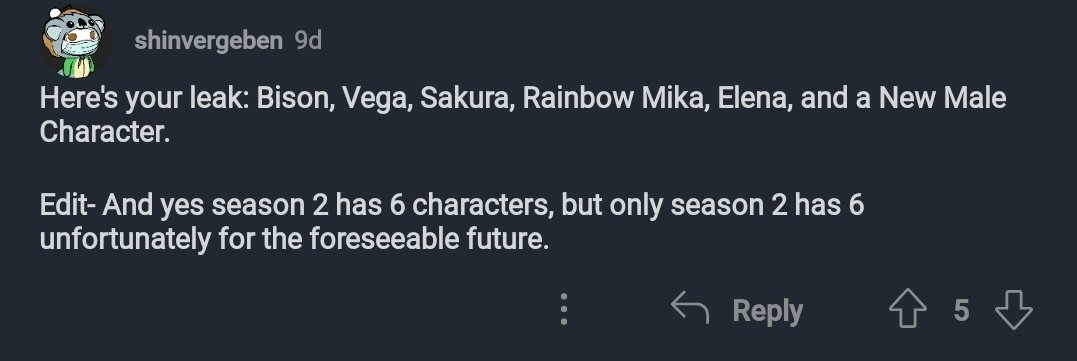This screenshot has height=361, width=1077.
Task: Click the 9d comment timestamp
Action: [x=308, y=40]
